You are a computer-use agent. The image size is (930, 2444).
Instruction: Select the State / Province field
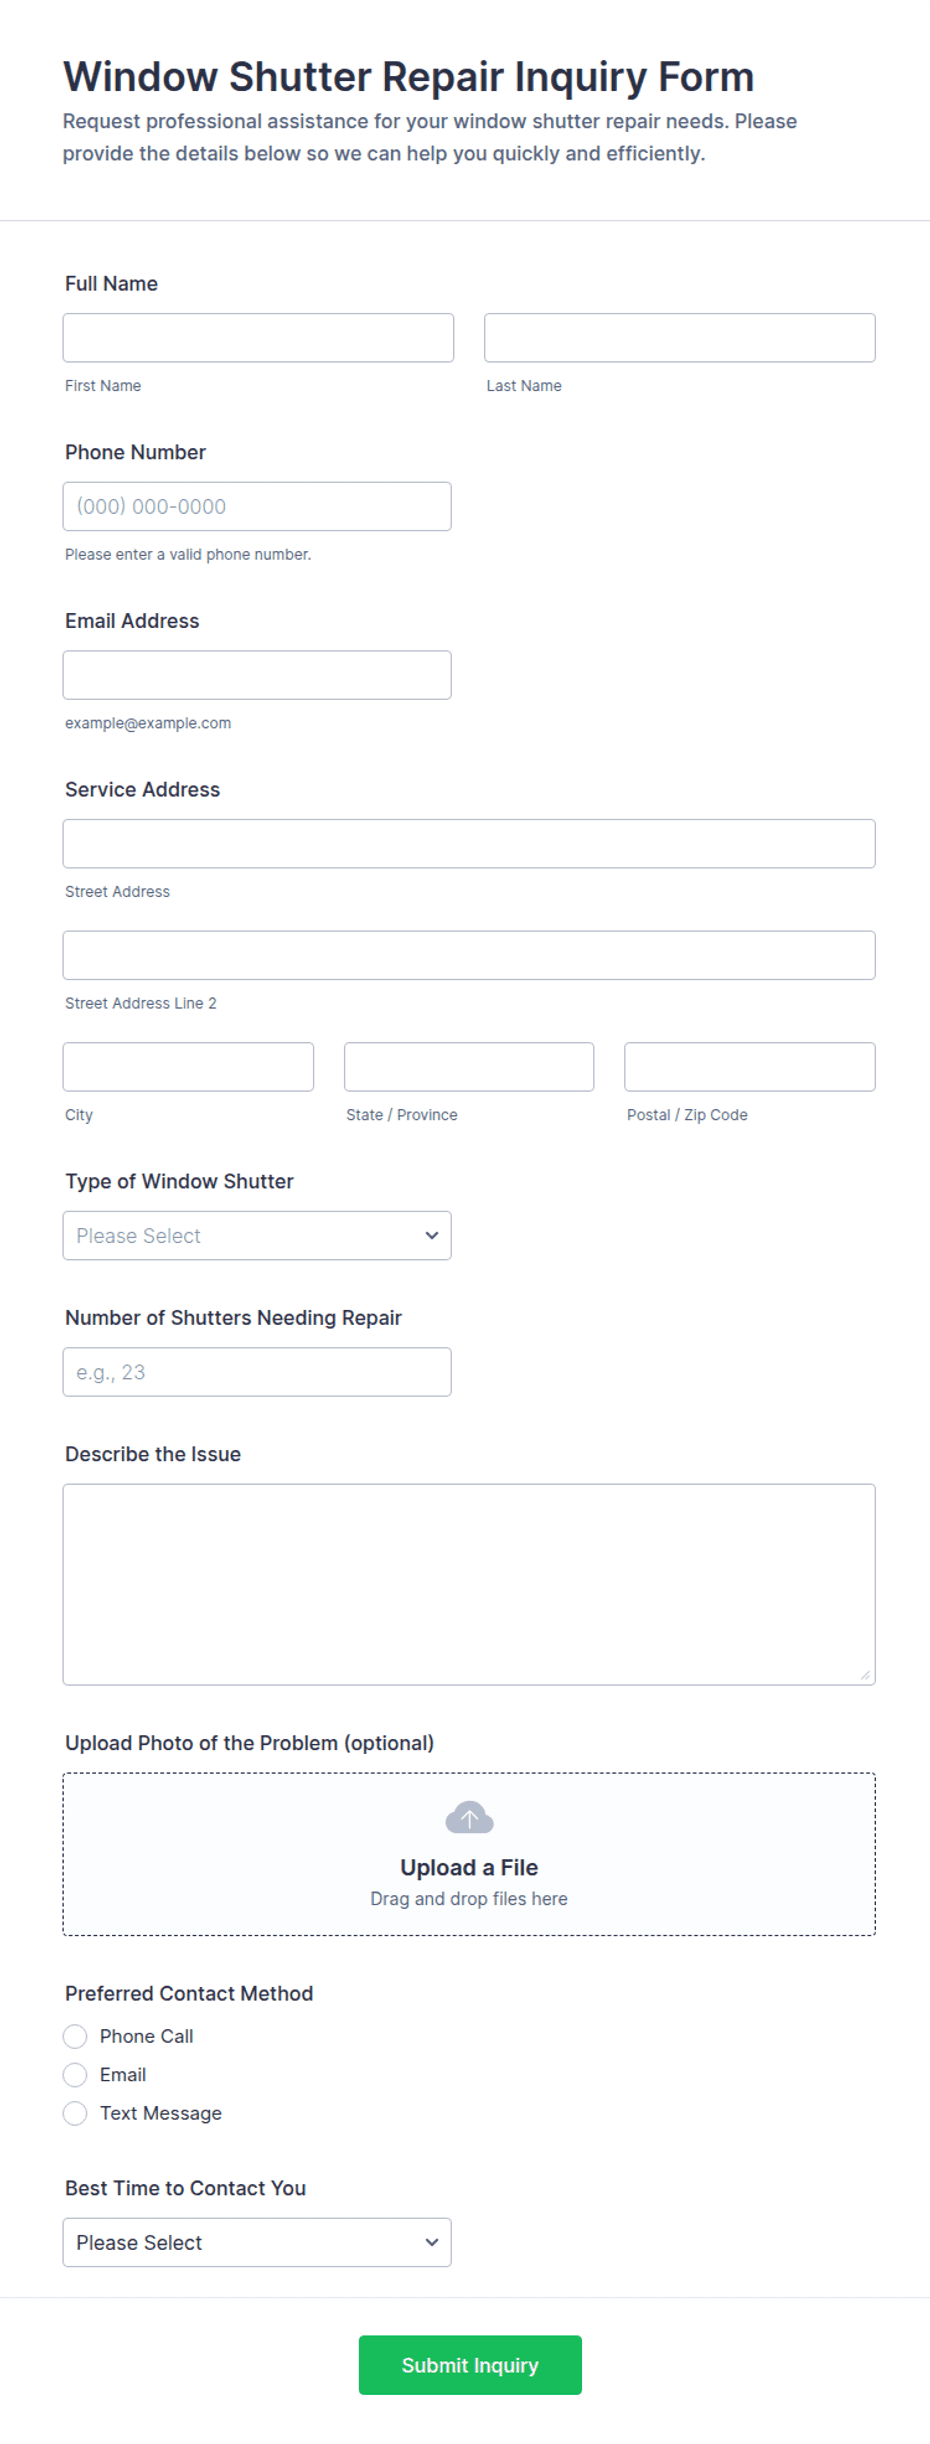coord(469,1067)
